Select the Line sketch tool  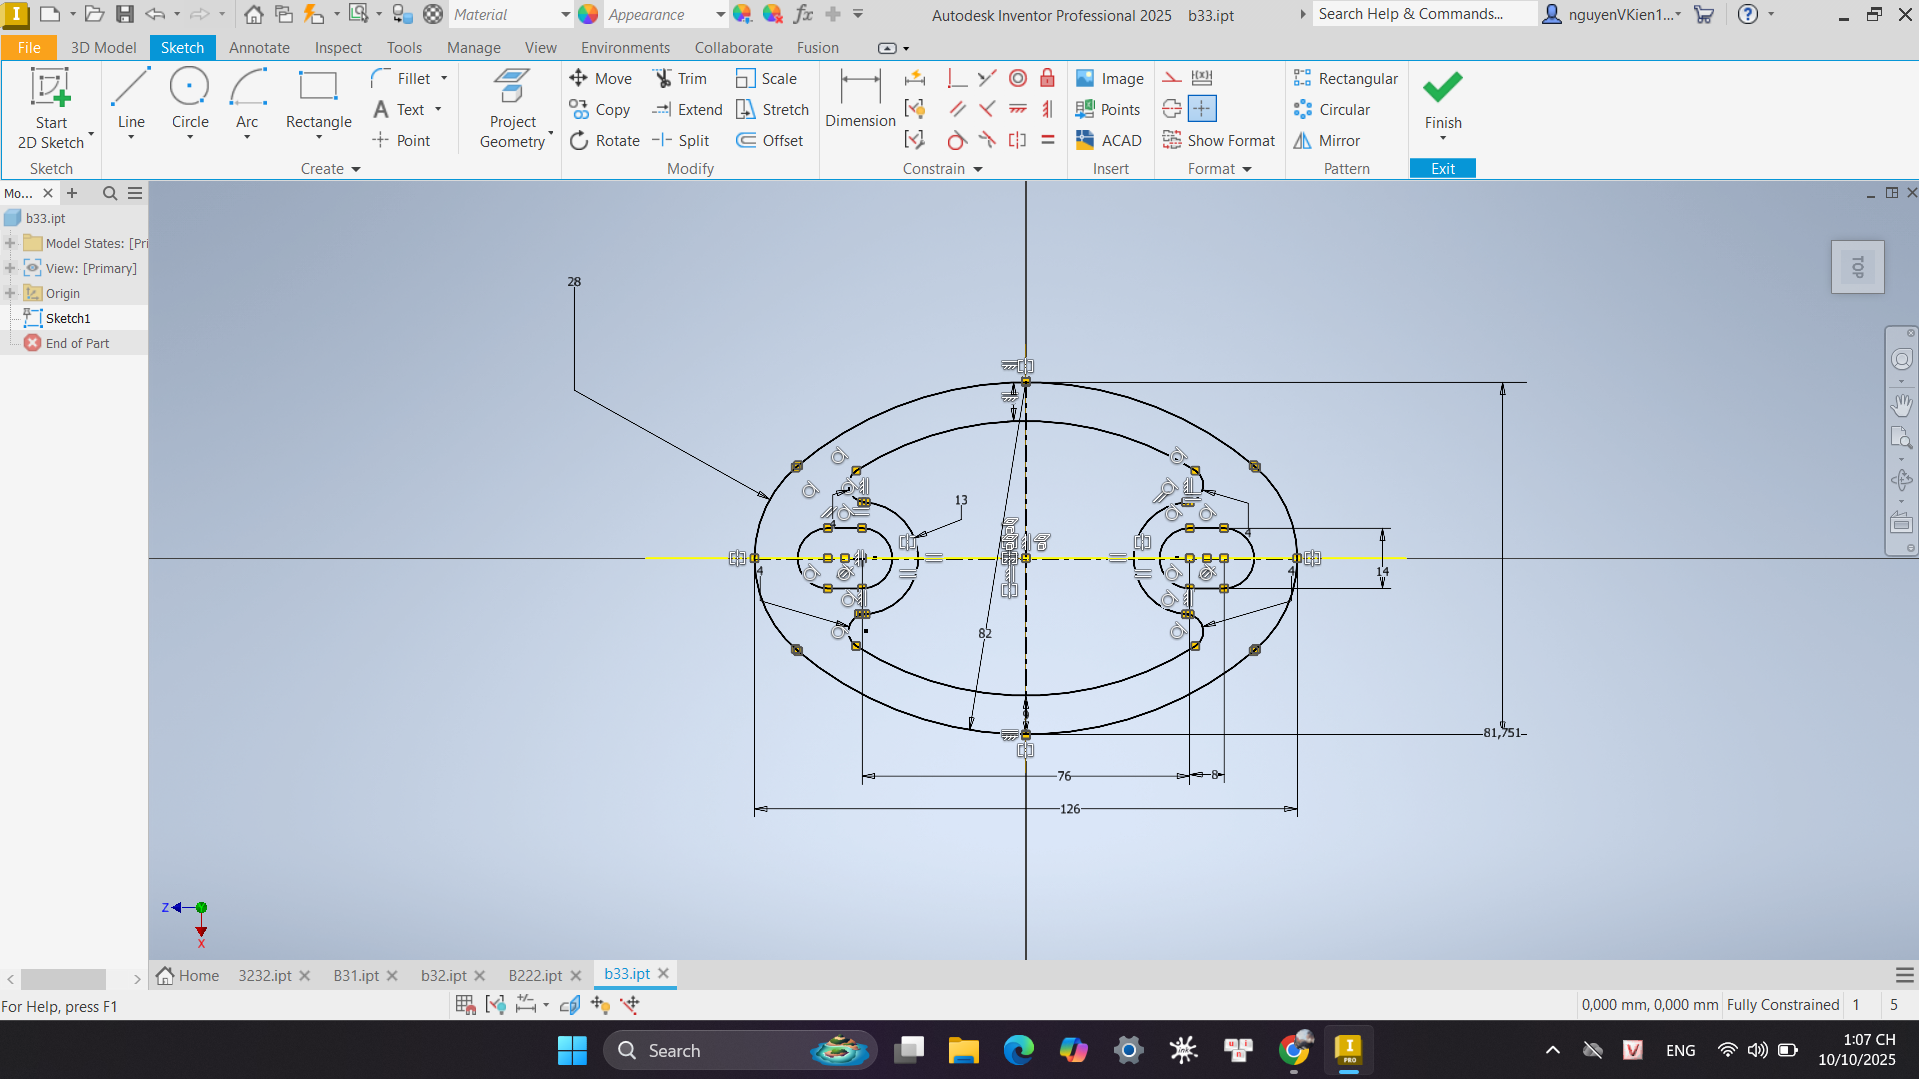point(131,98)
